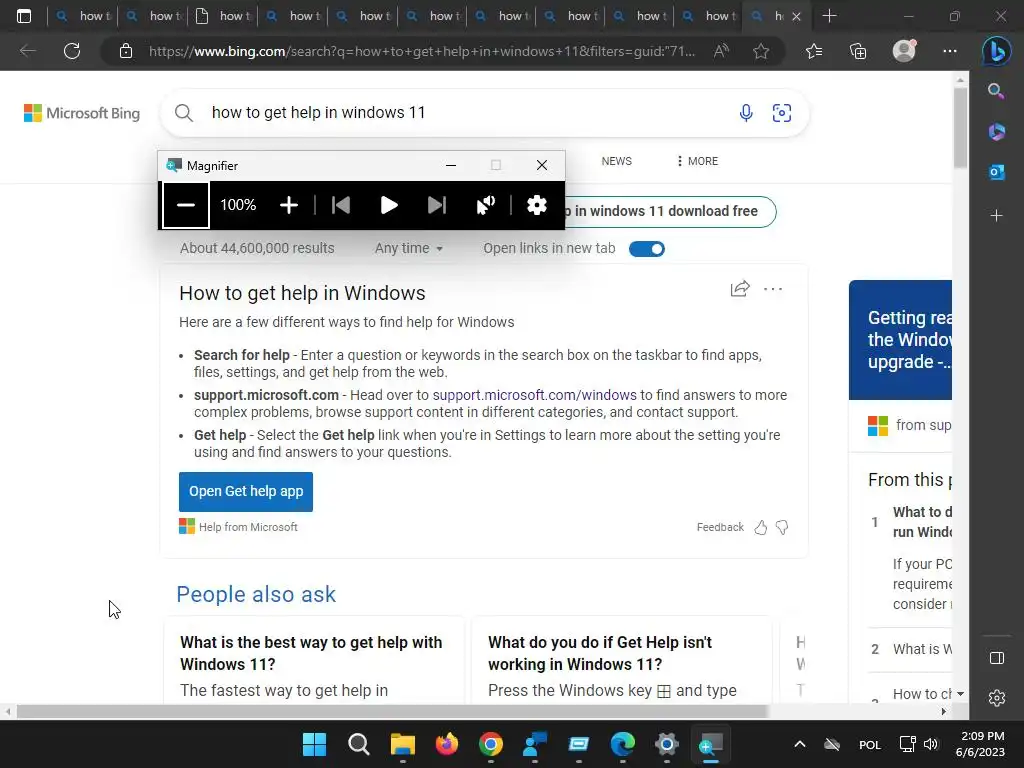Open the Any time filter dropdown
This screenshot has height=768, width=1024.
(x=409, y=249)
